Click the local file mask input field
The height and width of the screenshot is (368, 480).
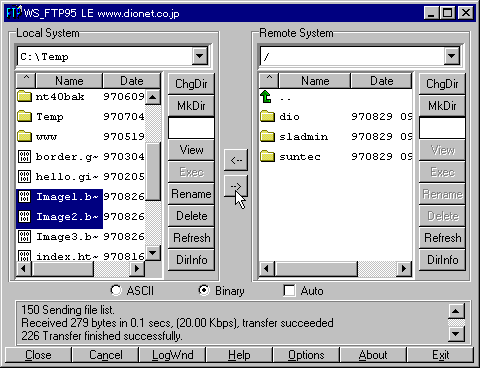click(x=191, y=128)
